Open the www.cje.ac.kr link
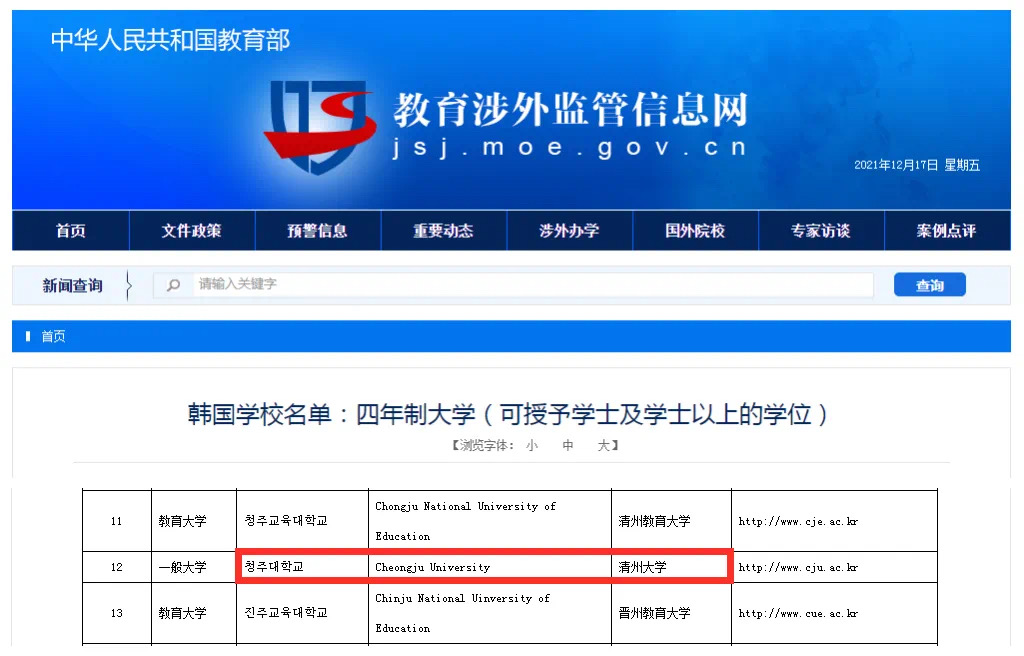Viewport: 1024px width, 656px height. pyautogui.click(x=798, y=521)
